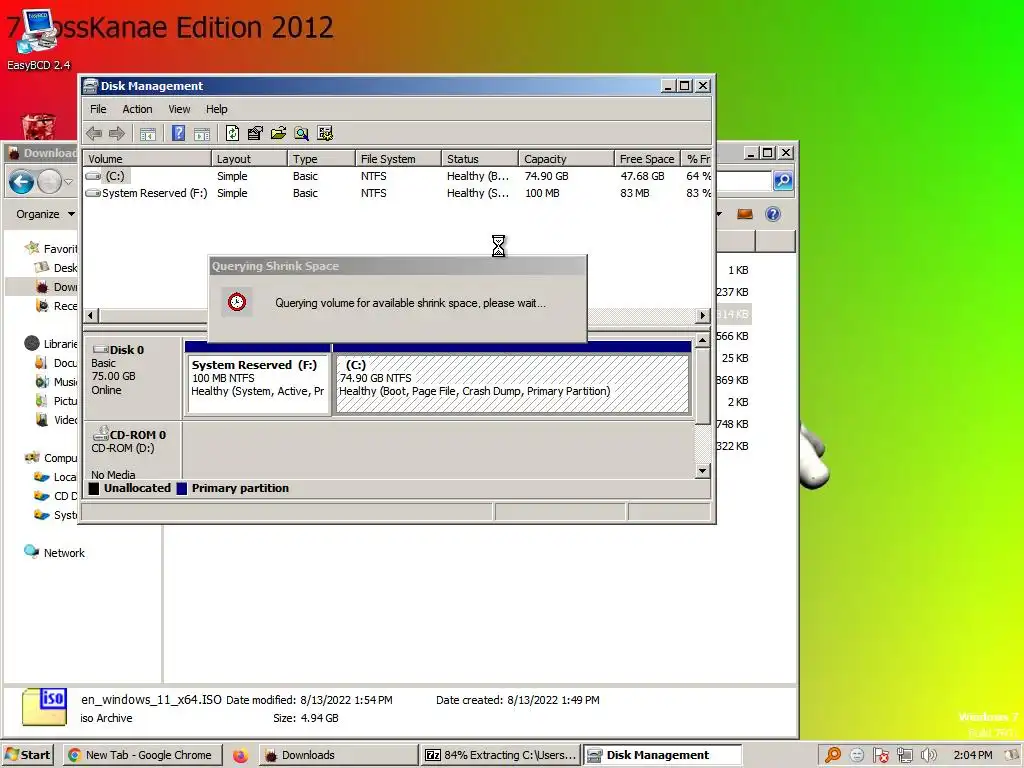Viewport: 1024px width, 768px height.
Task: Click the Forward arrow in Disk Management toolbar
Action: click(117, 134)
